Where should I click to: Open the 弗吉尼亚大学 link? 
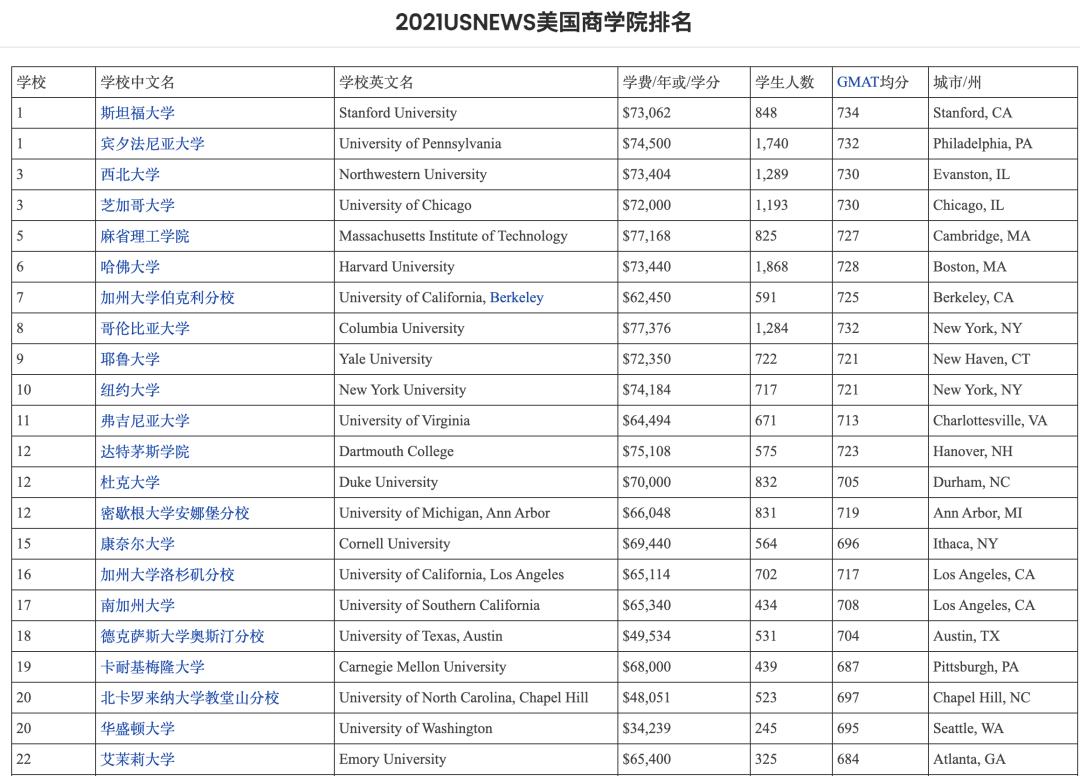[145, 421]
